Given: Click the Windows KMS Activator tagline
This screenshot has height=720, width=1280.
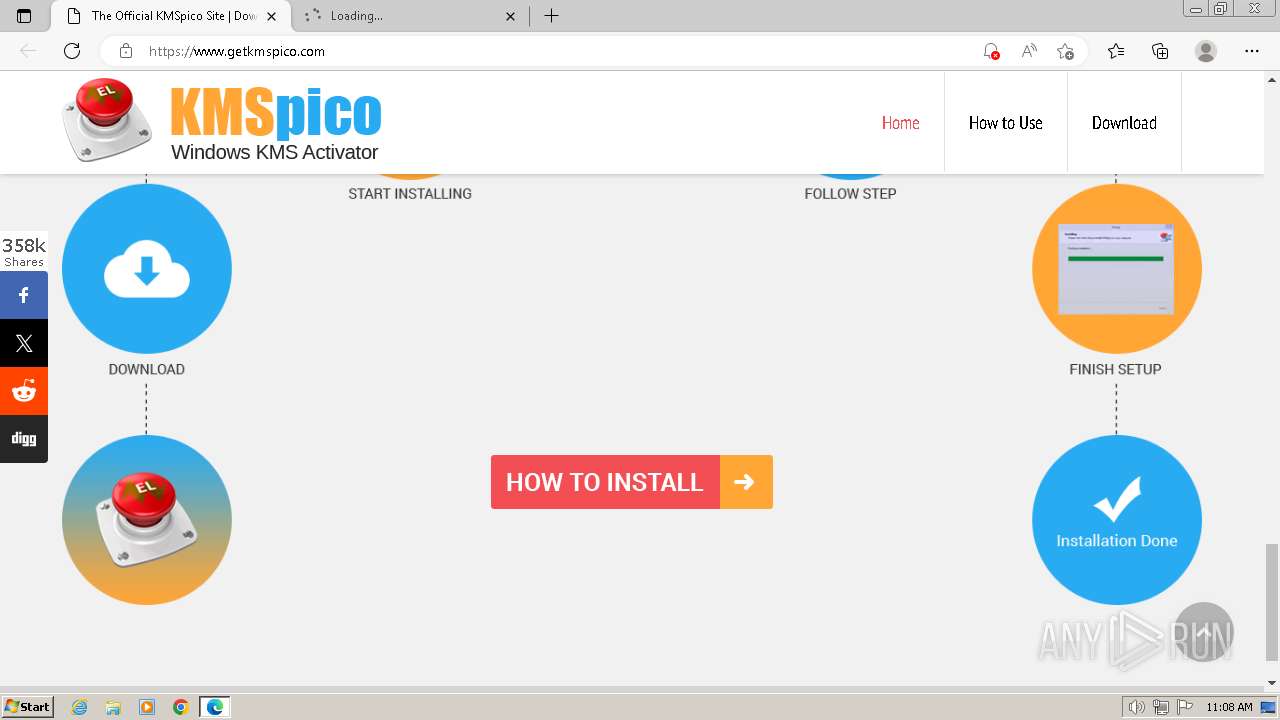Looking at the screenshot, I should pyautogui.click(x=275, y=152).
